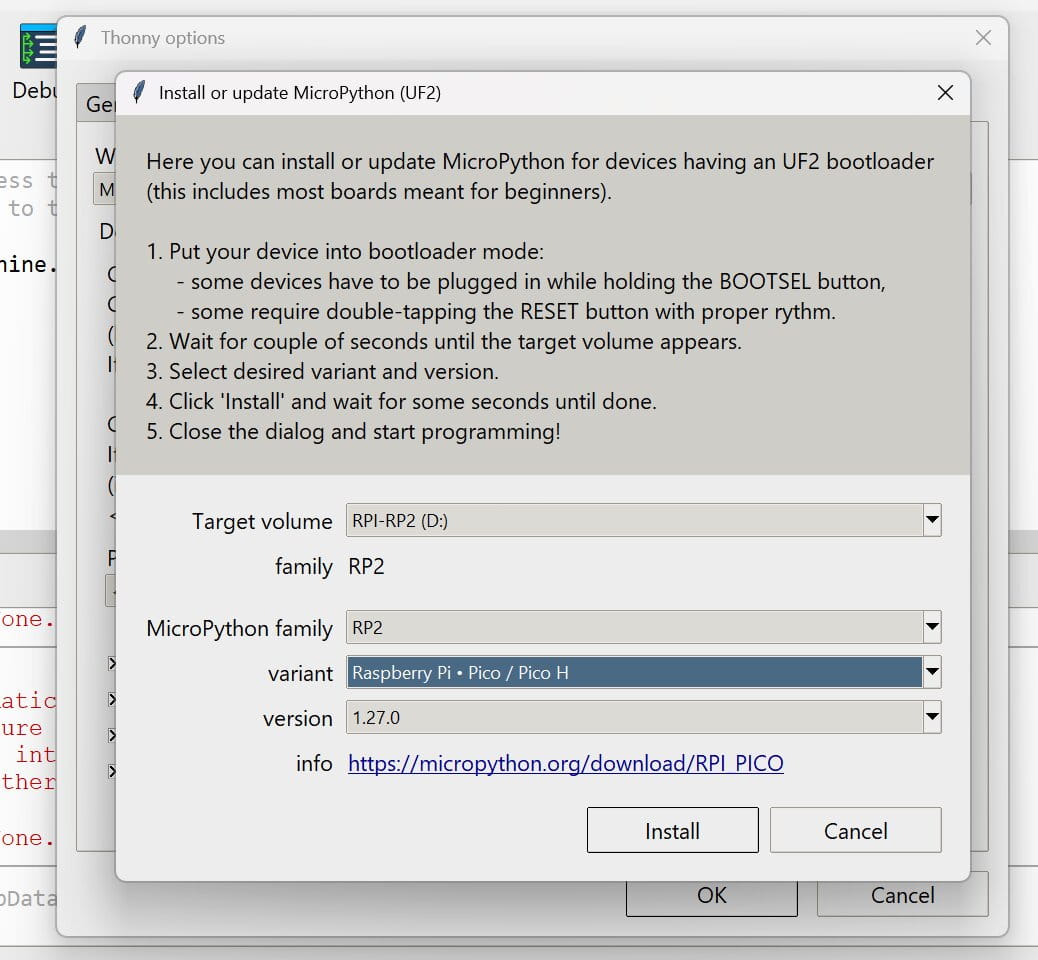Click OK in the Thonny options window

(712, 896)
